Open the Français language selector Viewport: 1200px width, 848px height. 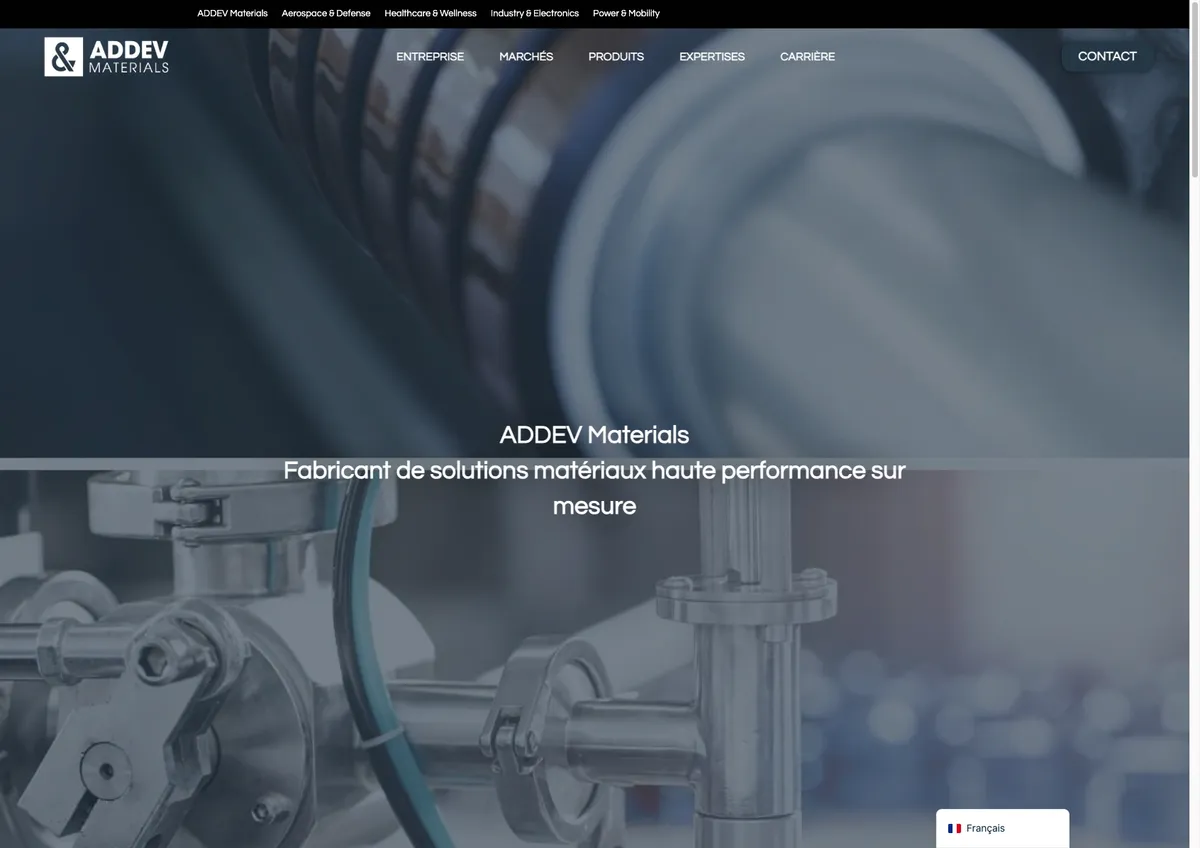1003,828
